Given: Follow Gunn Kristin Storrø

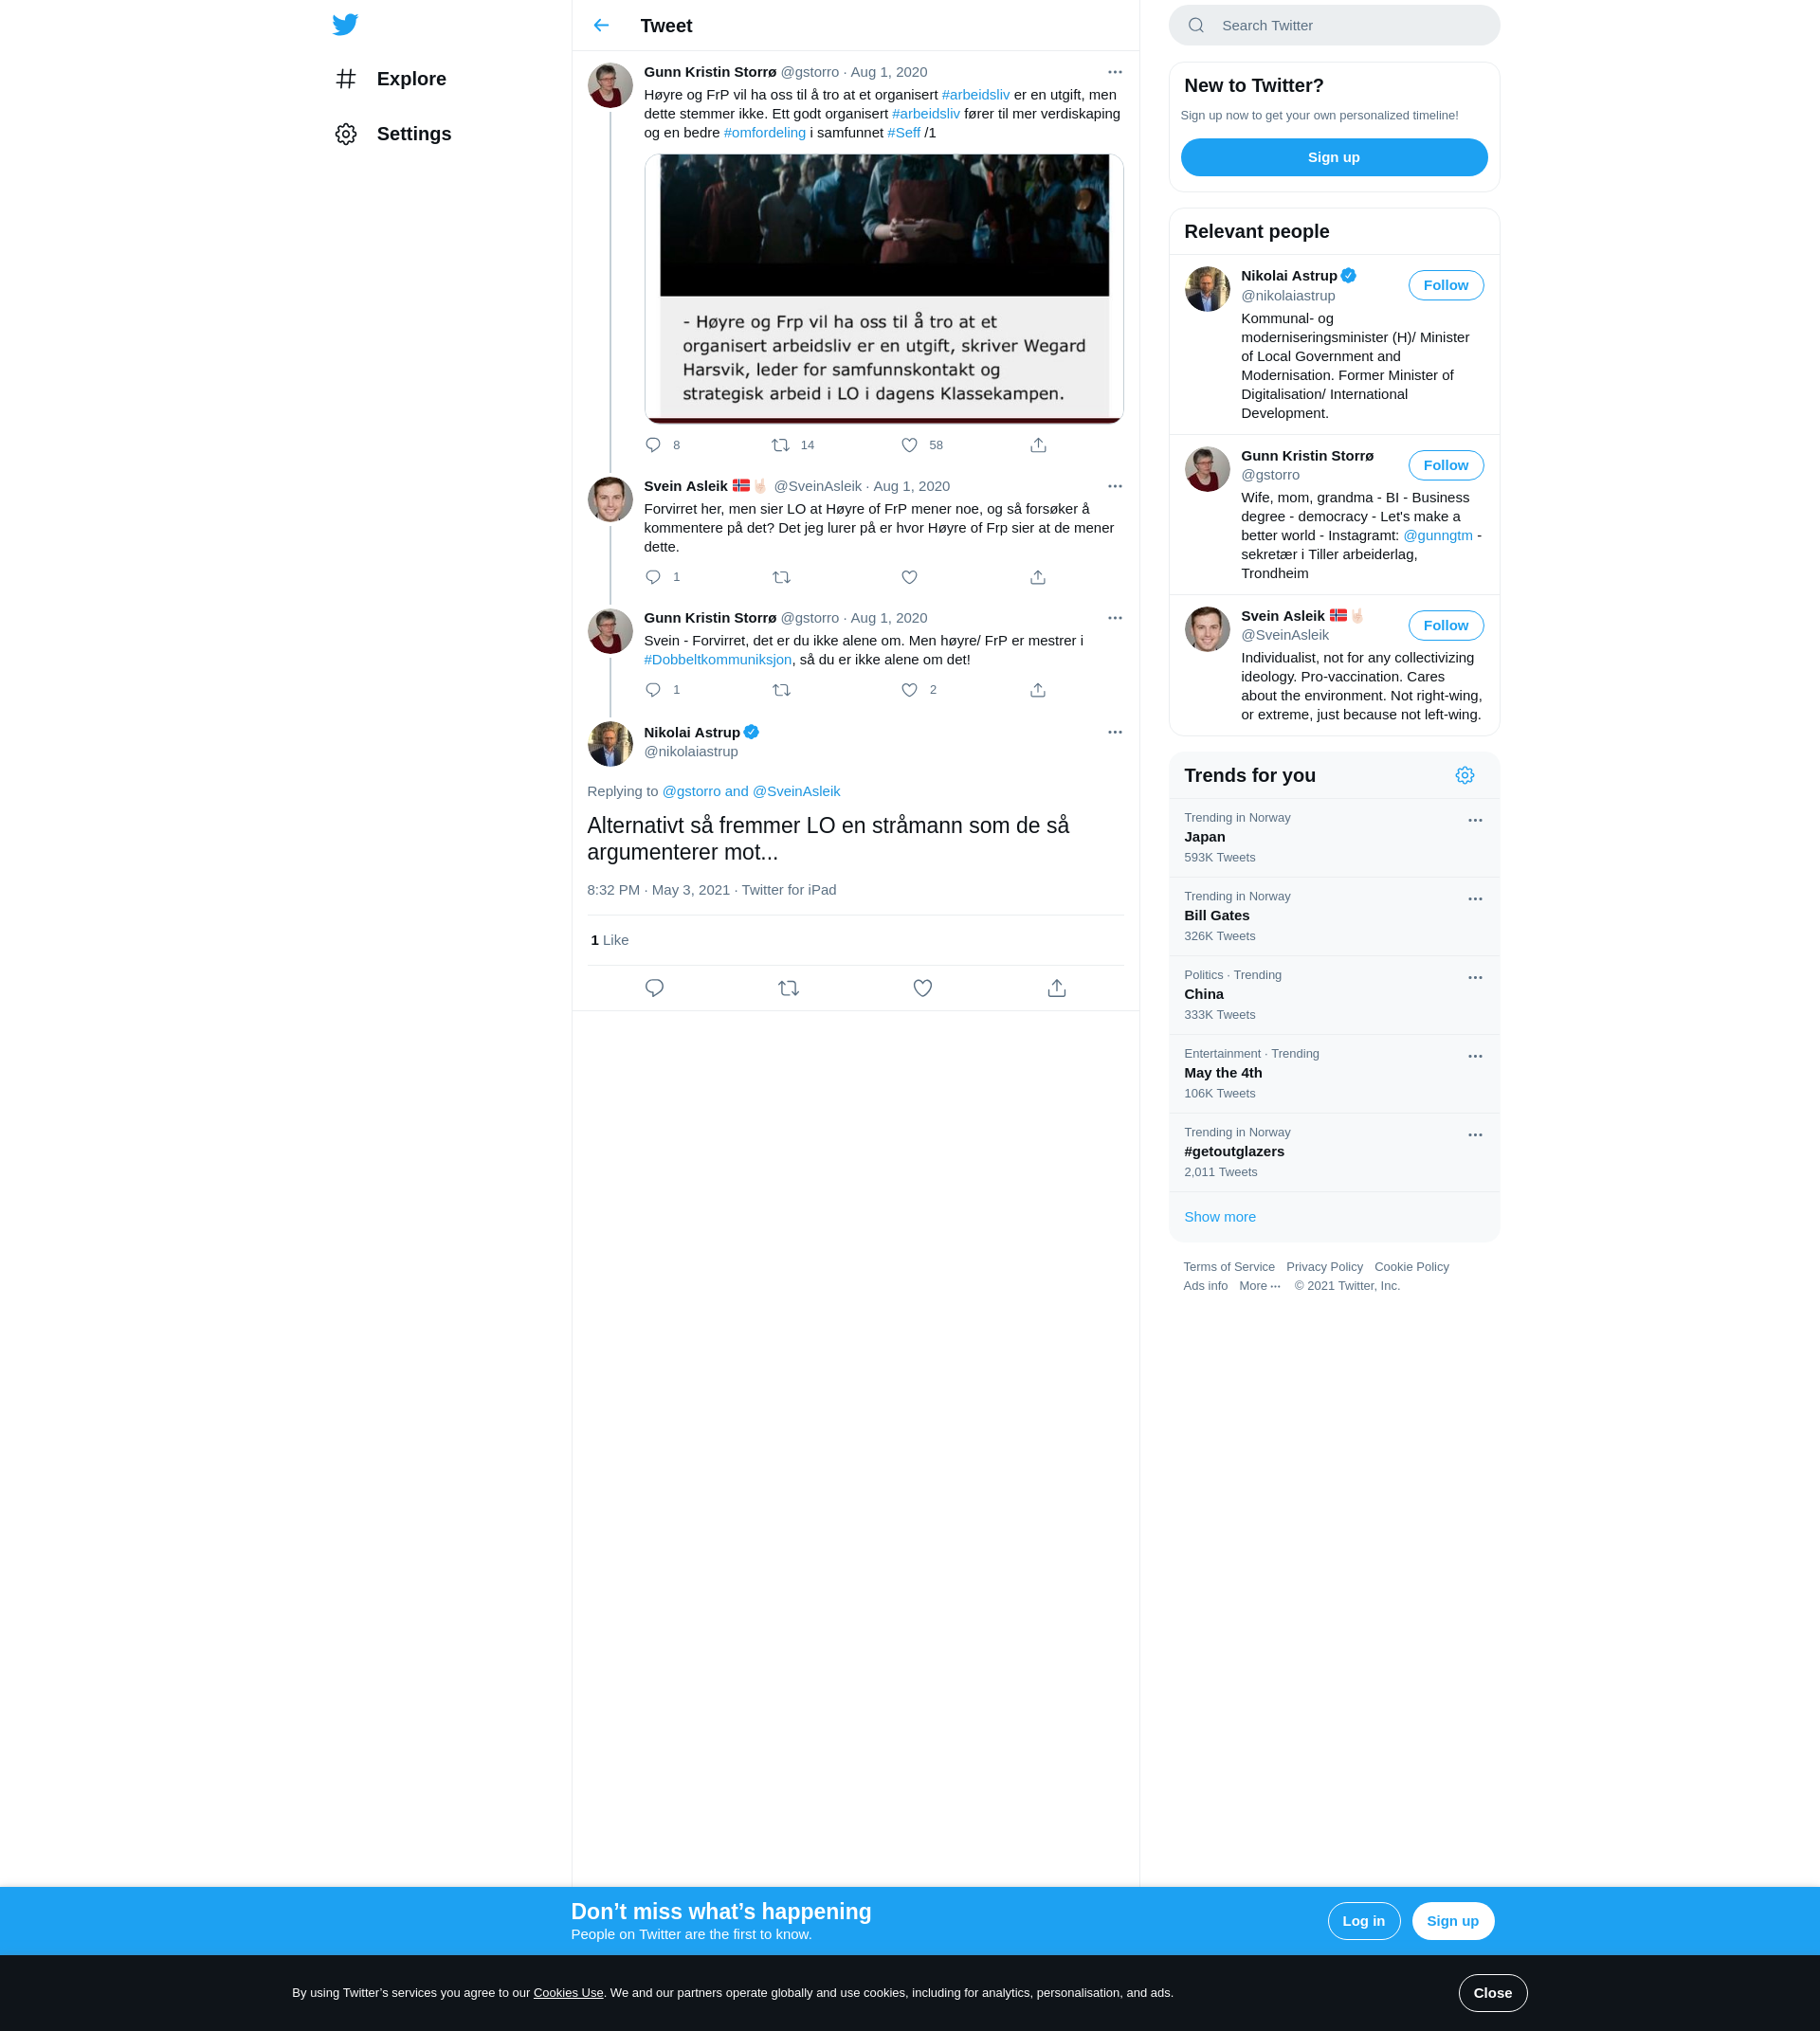Looking at the screenshot, I should (x=1445, y=465).
